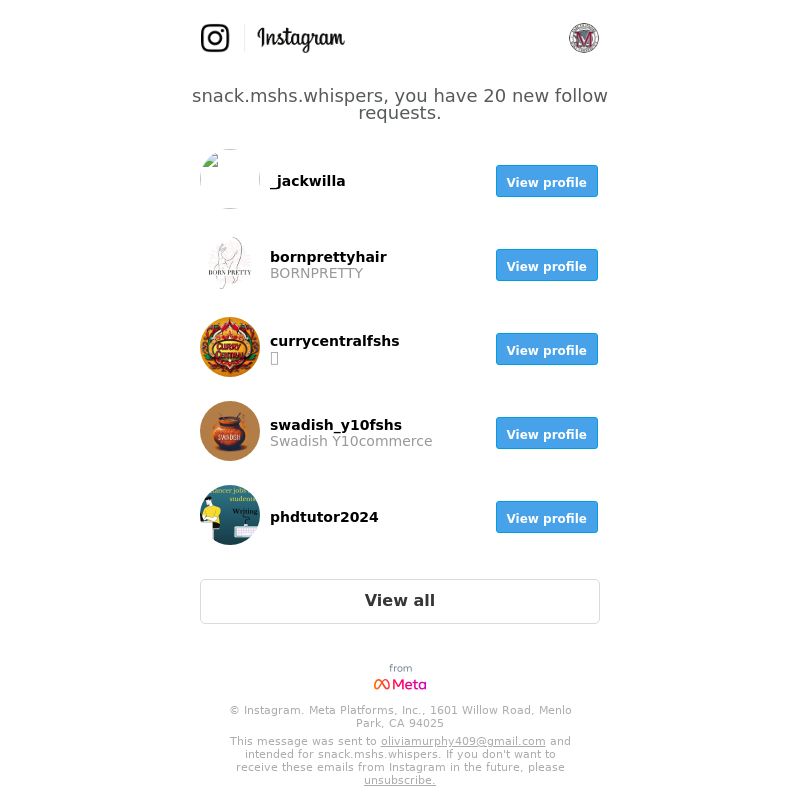
Task: View profile of bornprettyhair
Action: [547, 265]
